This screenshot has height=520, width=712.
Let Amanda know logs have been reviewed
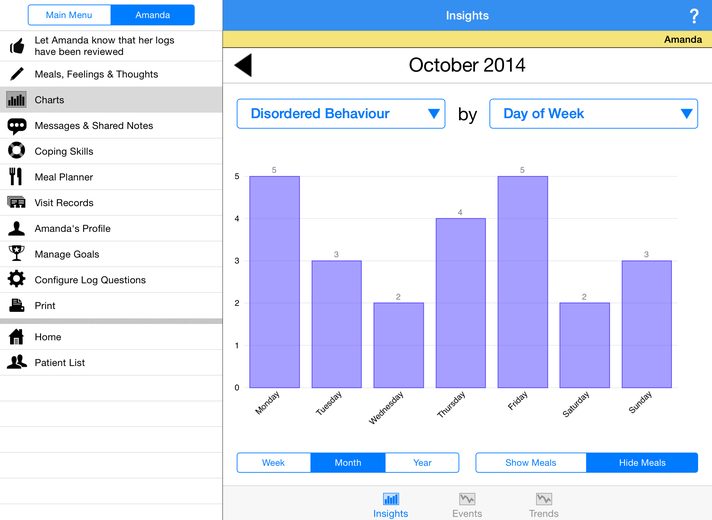point(111,46)
